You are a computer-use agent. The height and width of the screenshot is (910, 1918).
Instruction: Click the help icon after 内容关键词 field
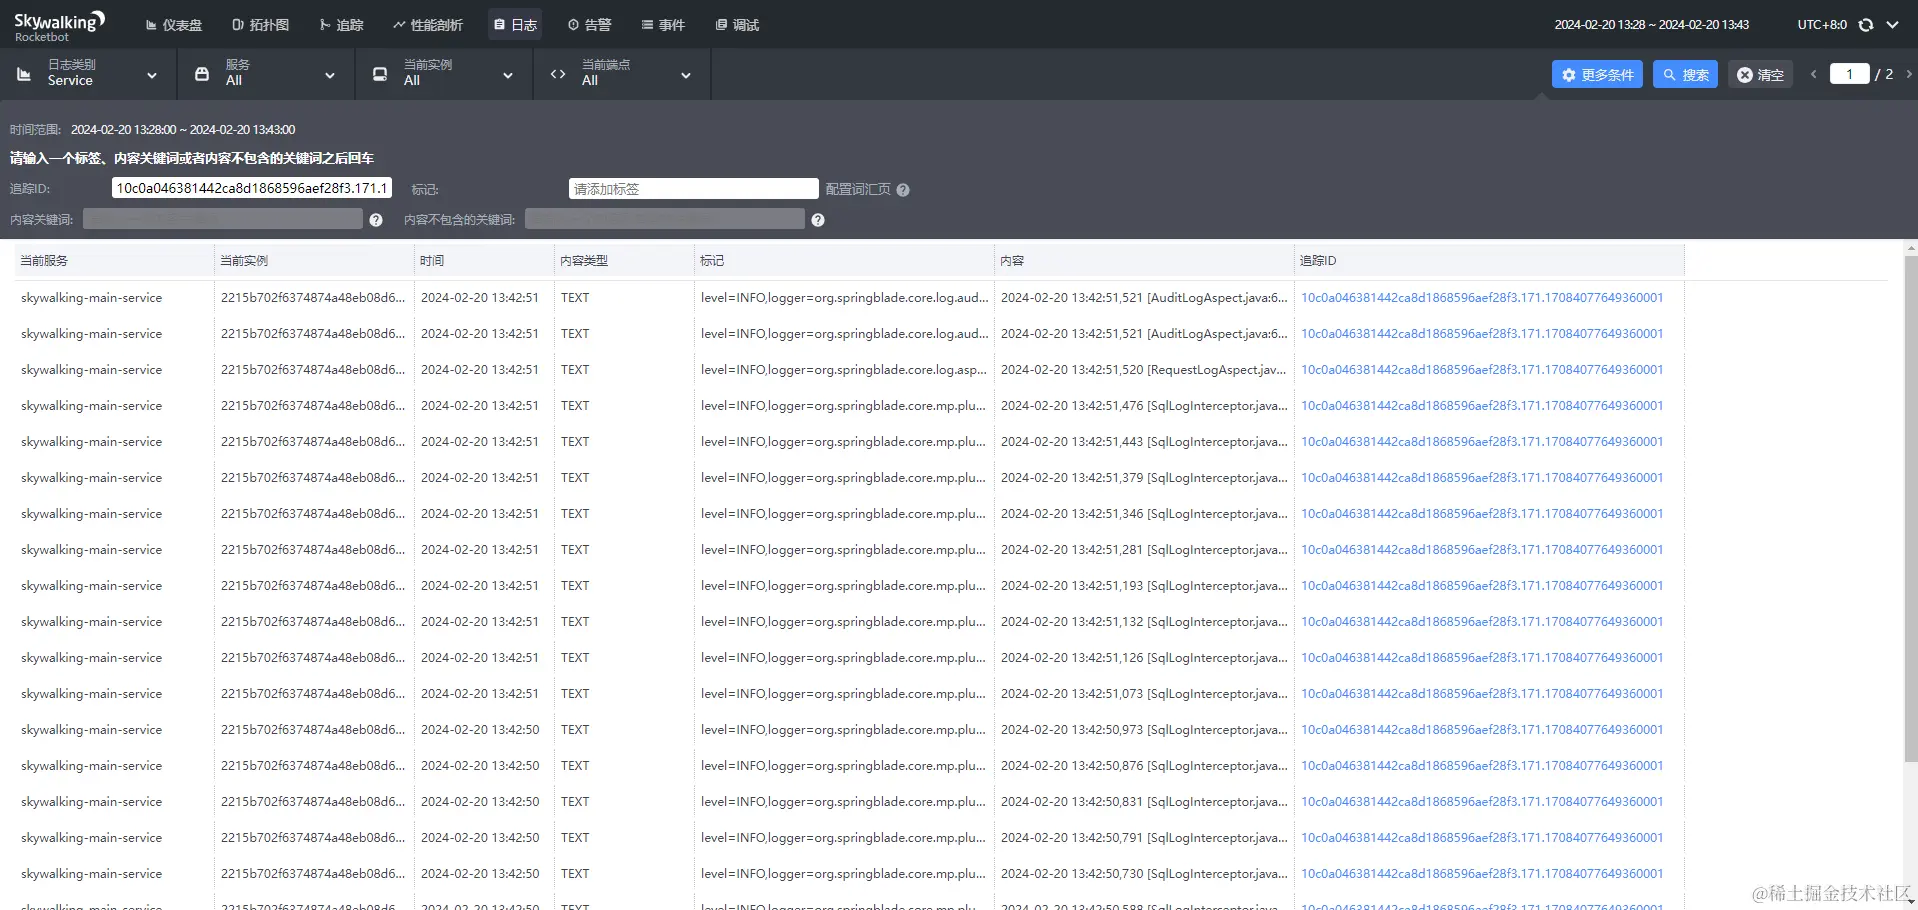click(376, 220)
